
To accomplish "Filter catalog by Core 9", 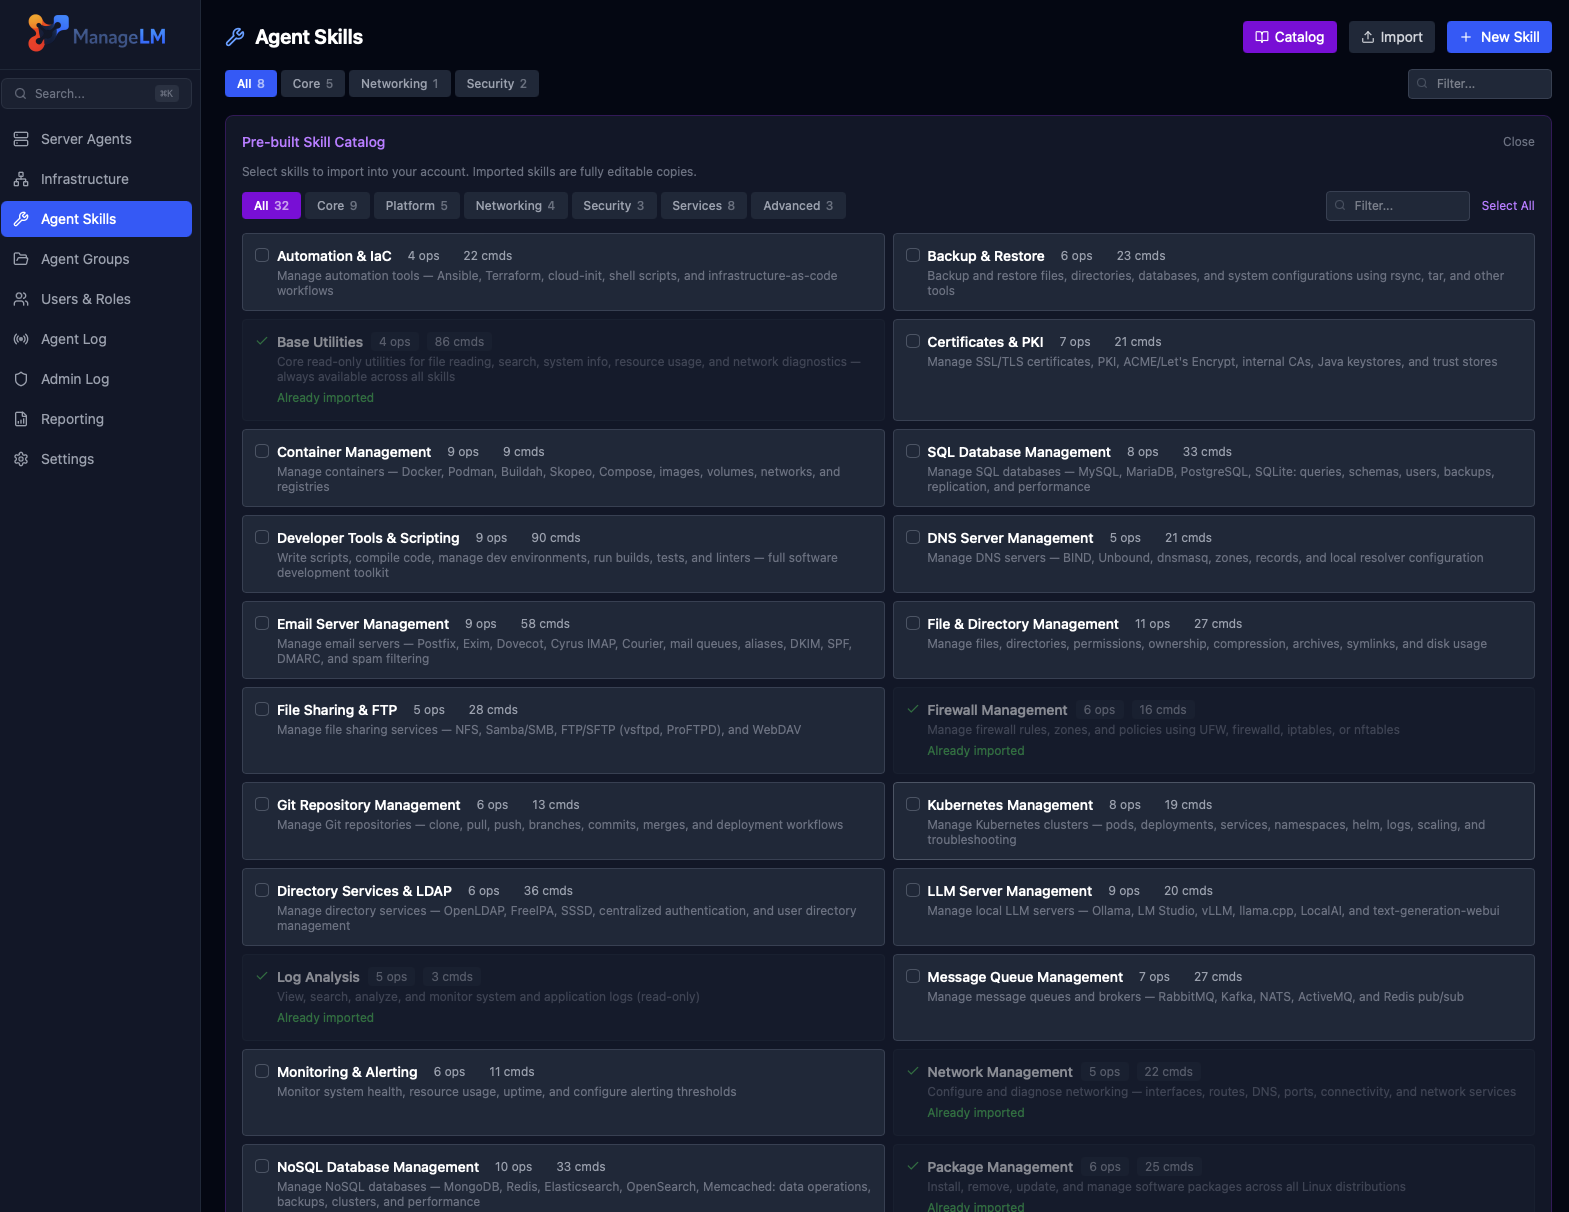I will pos(337,206).
